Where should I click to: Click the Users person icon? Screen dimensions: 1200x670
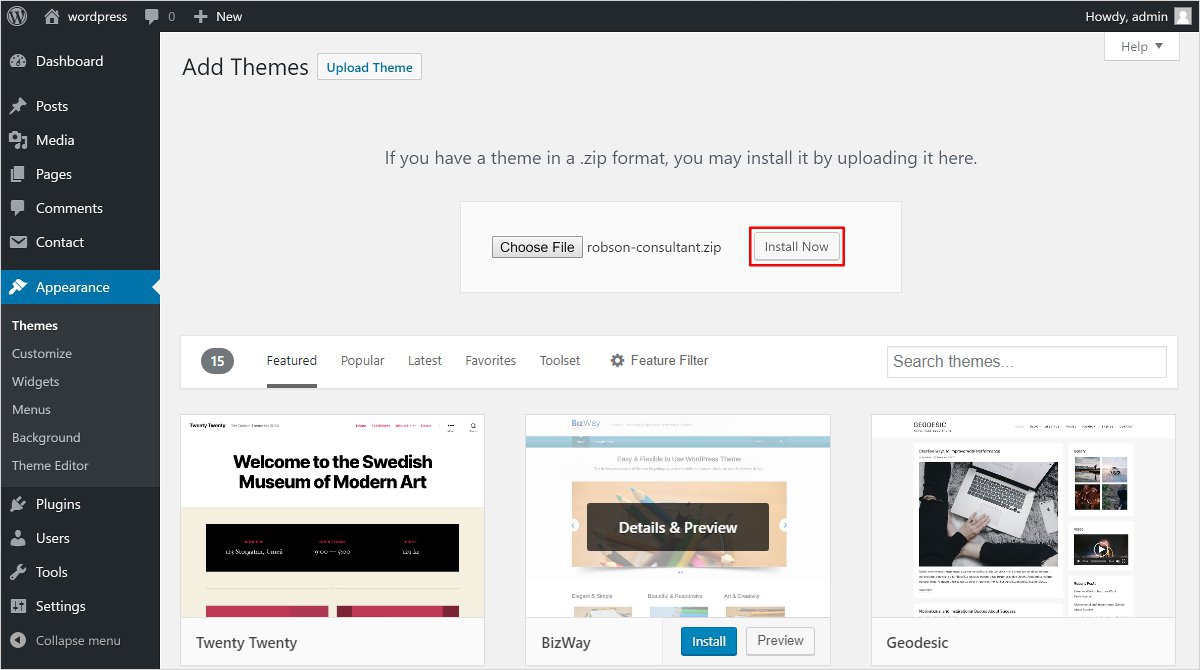tap(18, 538)
